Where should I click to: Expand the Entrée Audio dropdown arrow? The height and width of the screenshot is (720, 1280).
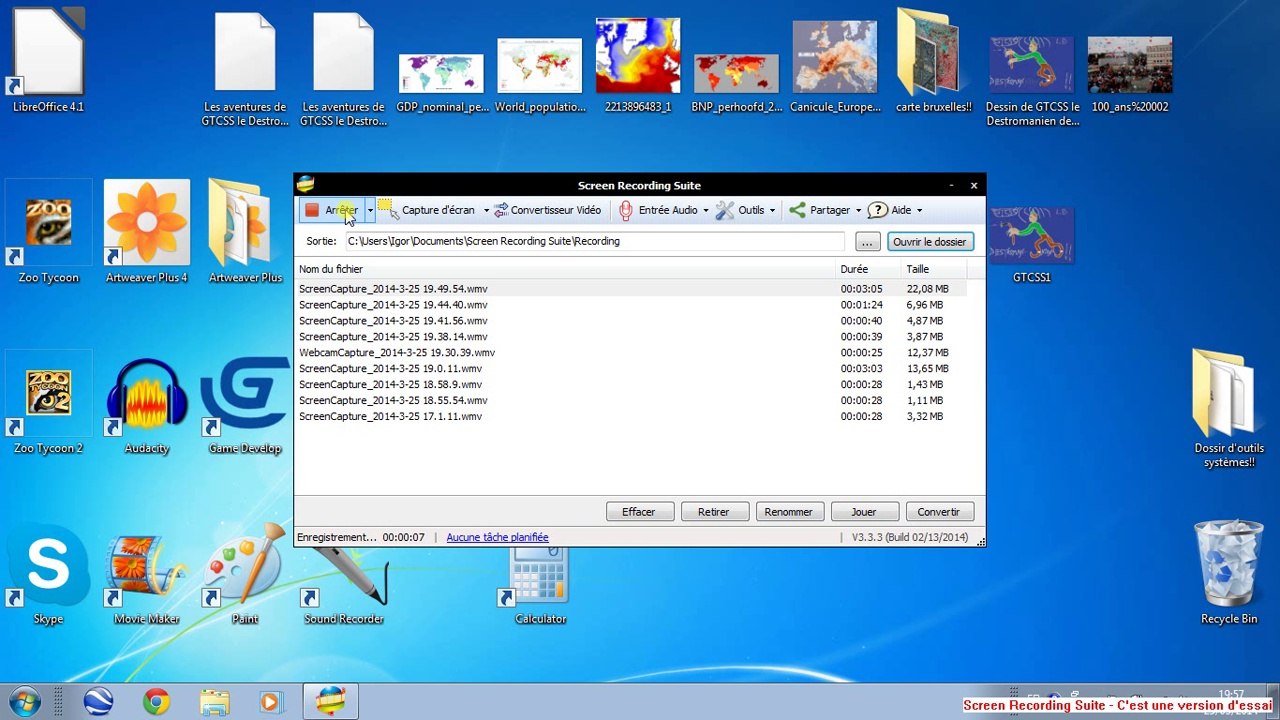click(705, 210)
